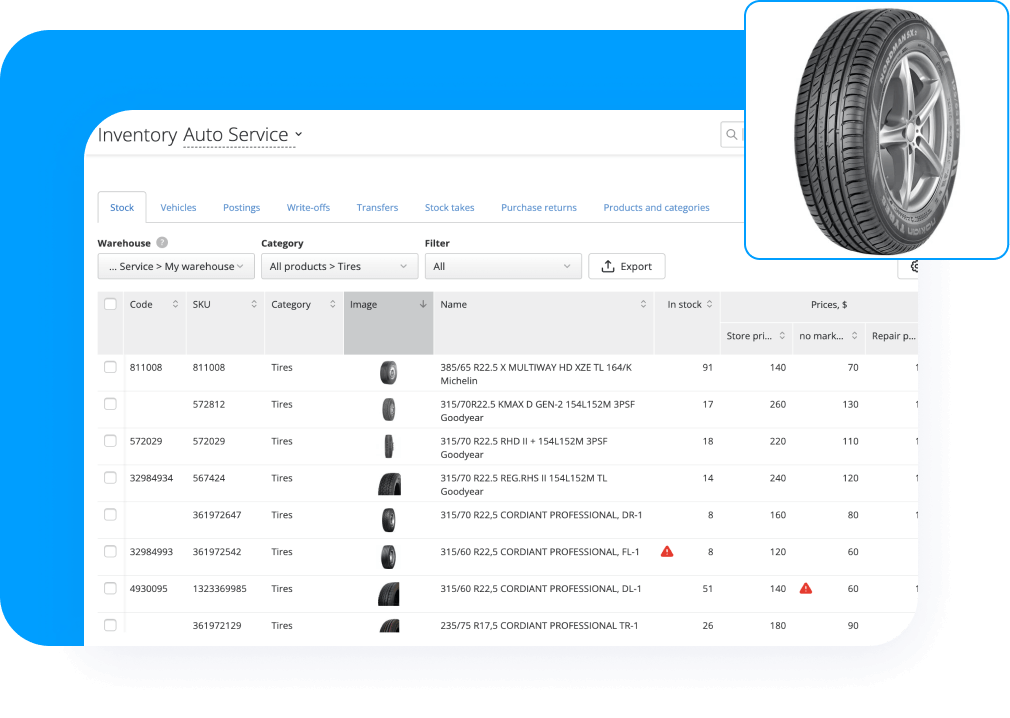
Task: Click the Export button
Action: click(627, 266)
